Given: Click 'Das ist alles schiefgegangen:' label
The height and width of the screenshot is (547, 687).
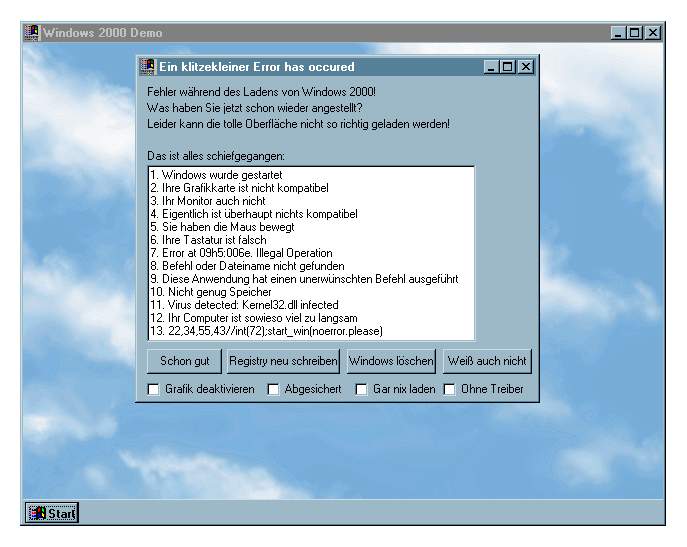Looking at the screenshot, I should click(216, 156).
